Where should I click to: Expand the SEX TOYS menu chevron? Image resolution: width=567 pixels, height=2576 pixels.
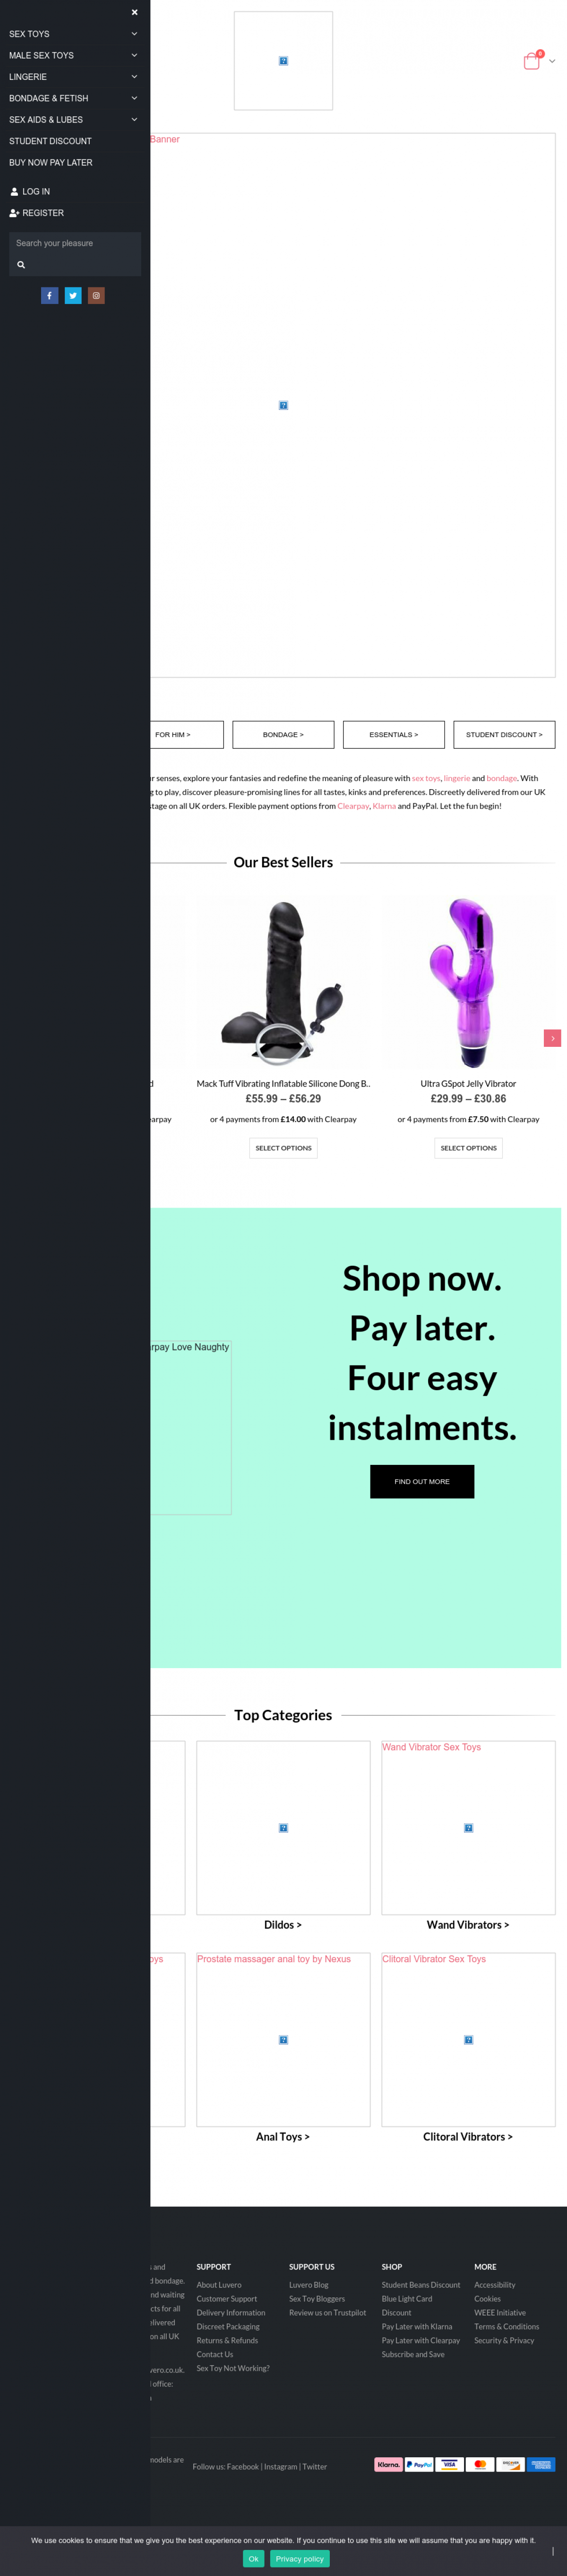pyautogui.click(x=134, y=34)
